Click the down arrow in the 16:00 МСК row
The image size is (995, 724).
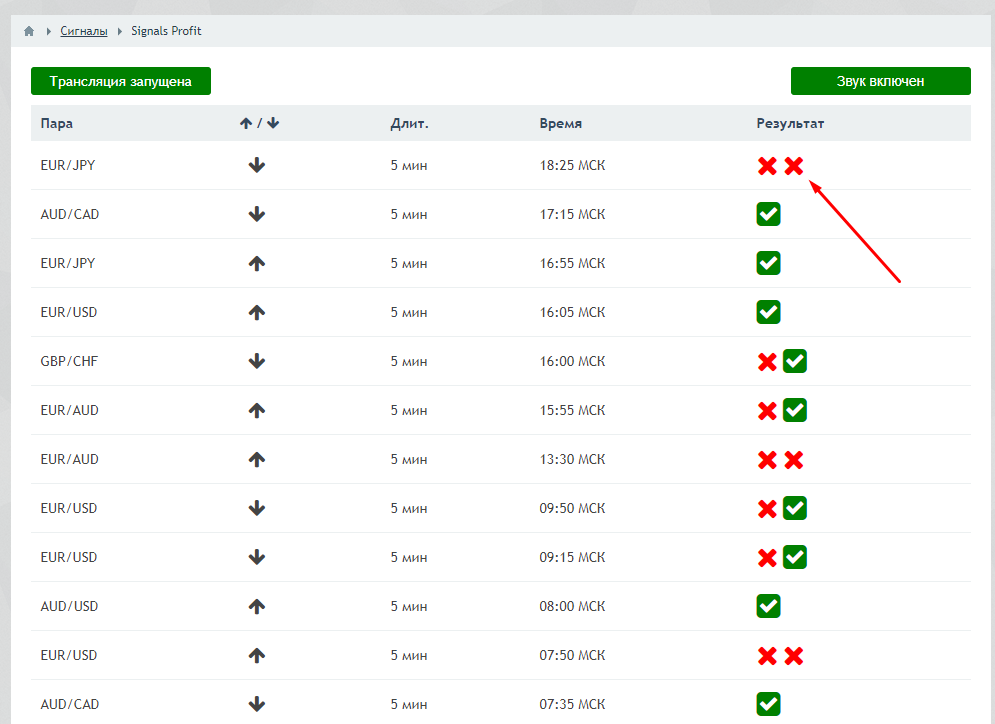click(256, 361)
